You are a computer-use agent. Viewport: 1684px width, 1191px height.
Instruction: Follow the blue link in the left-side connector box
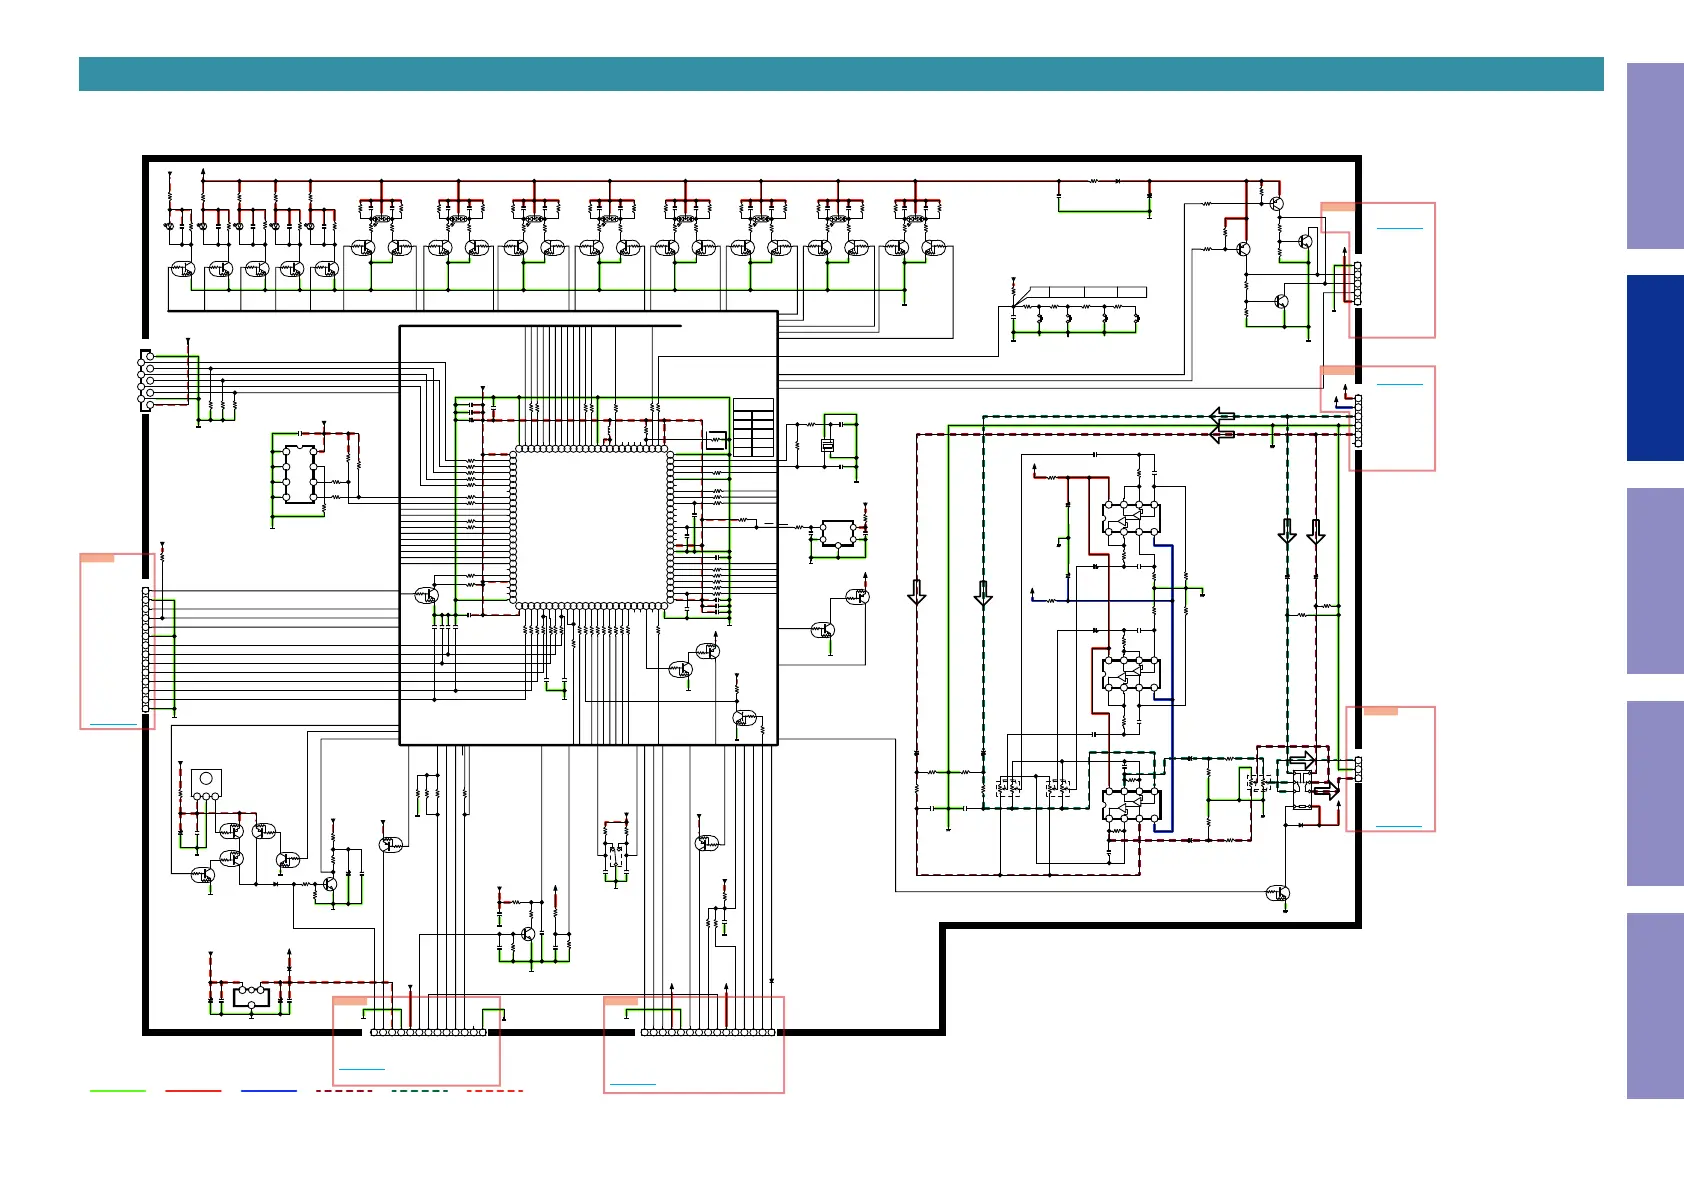113,723
